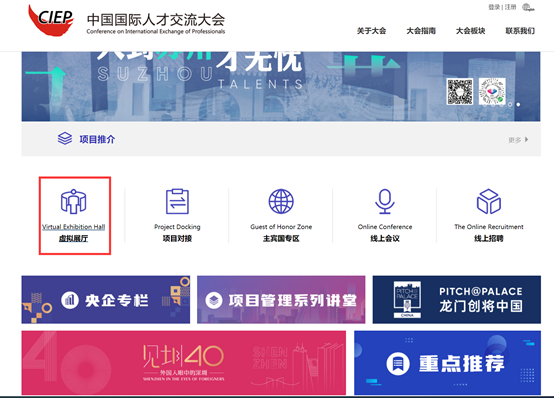Click the CIEP logo

(x=51, y=20)
